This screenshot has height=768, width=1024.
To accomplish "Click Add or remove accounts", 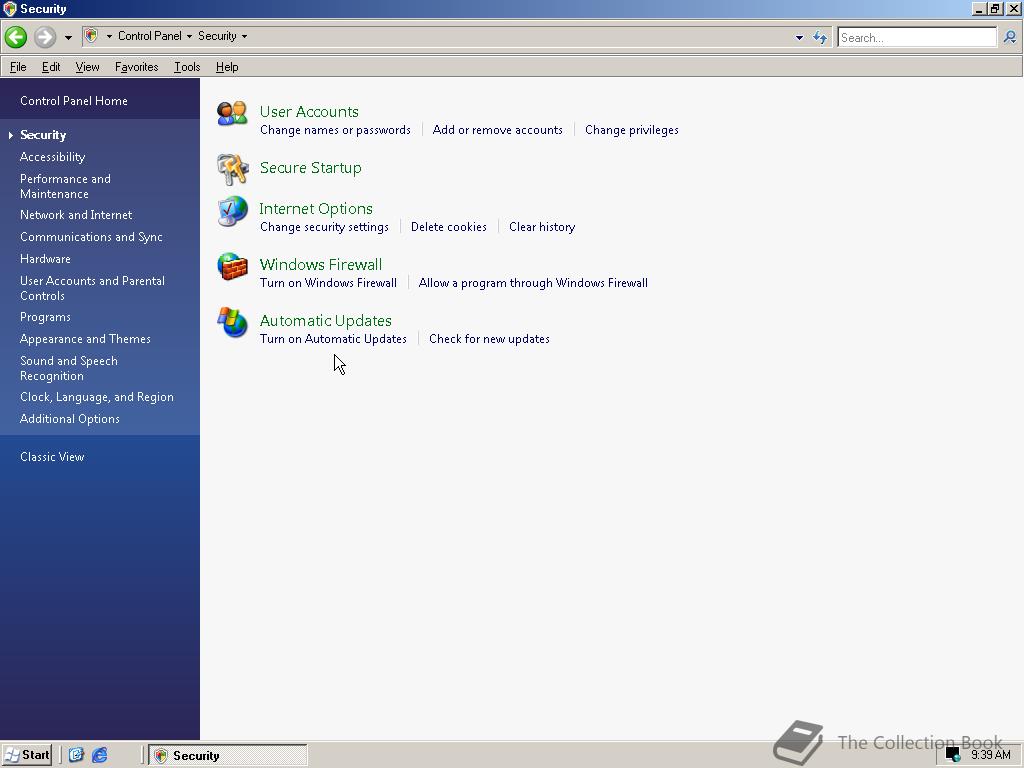I will [498, 130].
